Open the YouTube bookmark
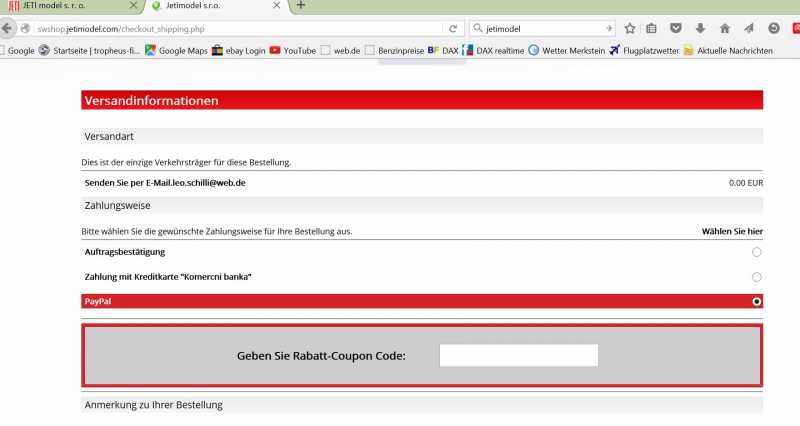The image size is (800, 426). (x=293, y=51)
